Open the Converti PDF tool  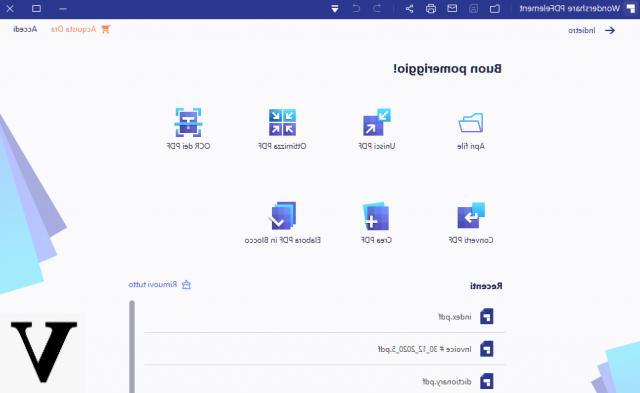(x=471, y=215)
